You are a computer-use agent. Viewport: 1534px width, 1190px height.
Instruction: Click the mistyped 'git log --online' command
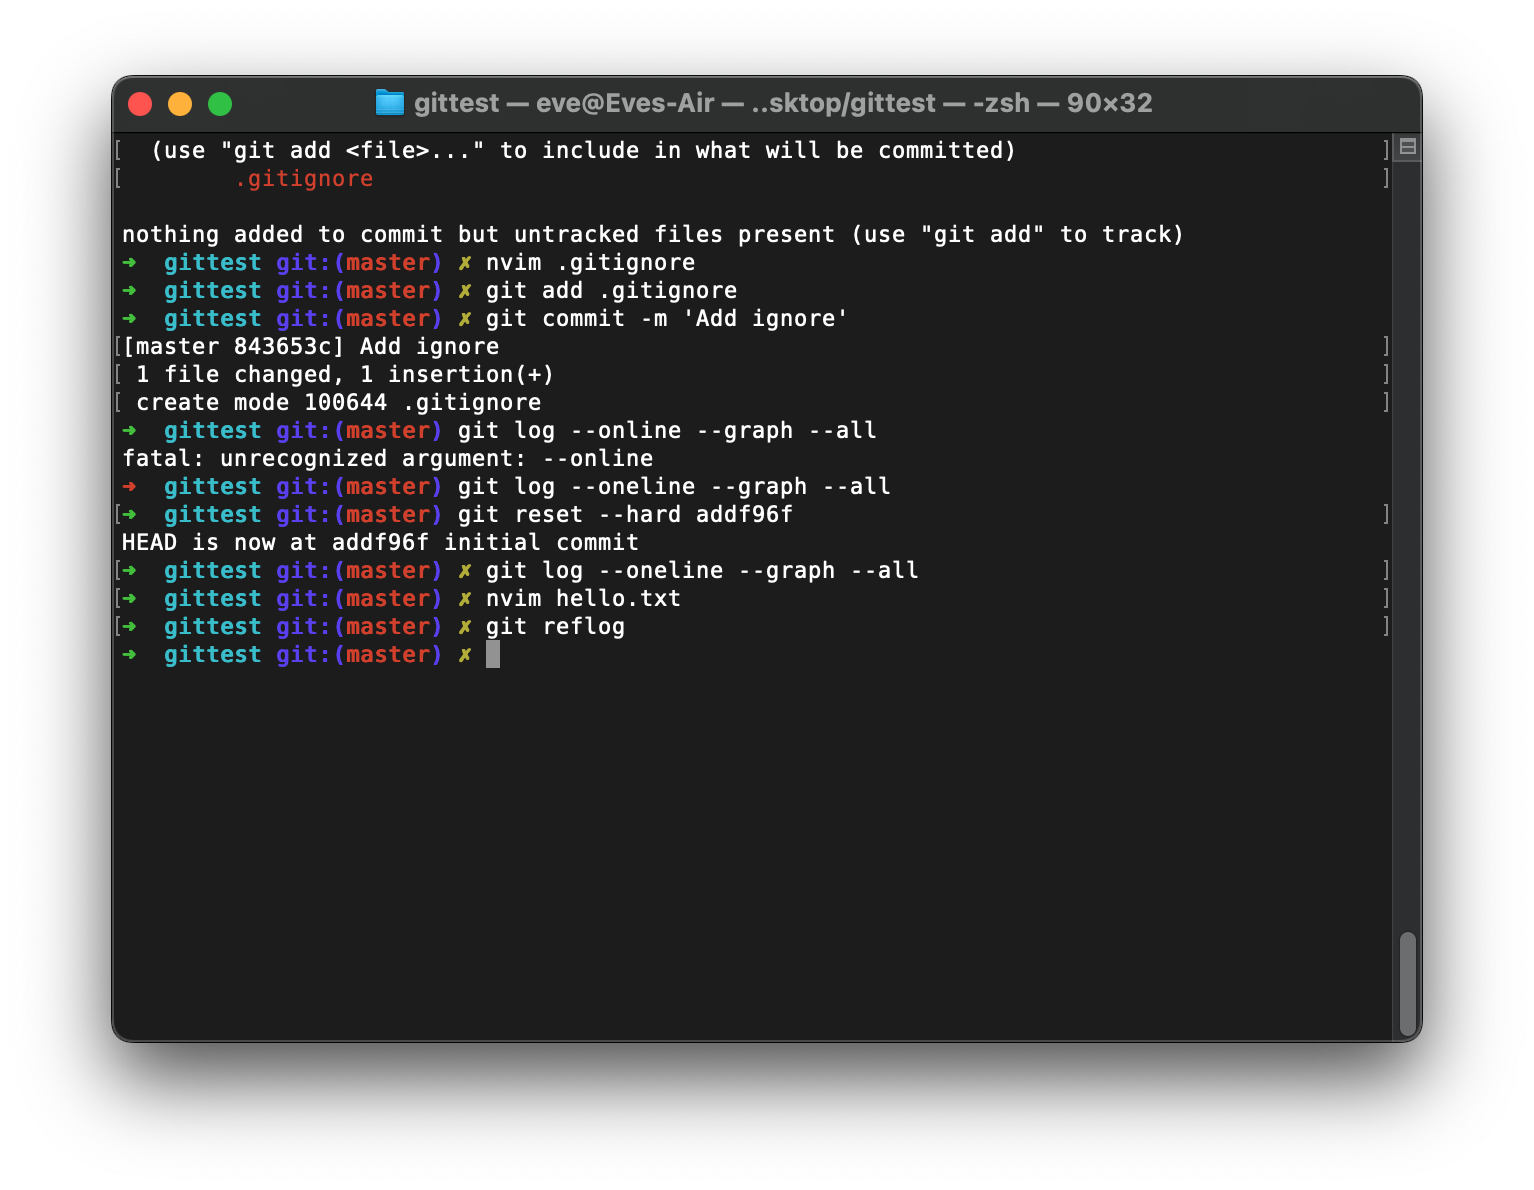(x=667, y=431)
